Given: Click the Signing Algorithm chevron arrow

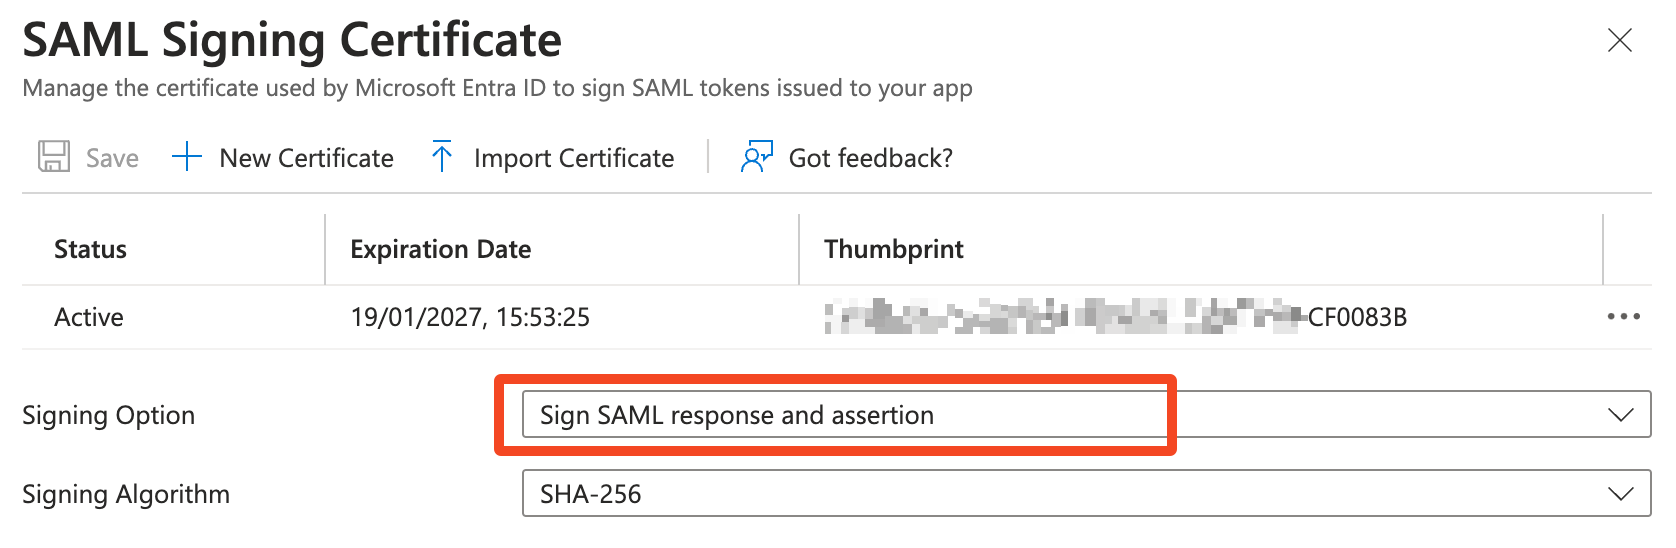Looking at the screenshot, I should [x=1620, y=494].
